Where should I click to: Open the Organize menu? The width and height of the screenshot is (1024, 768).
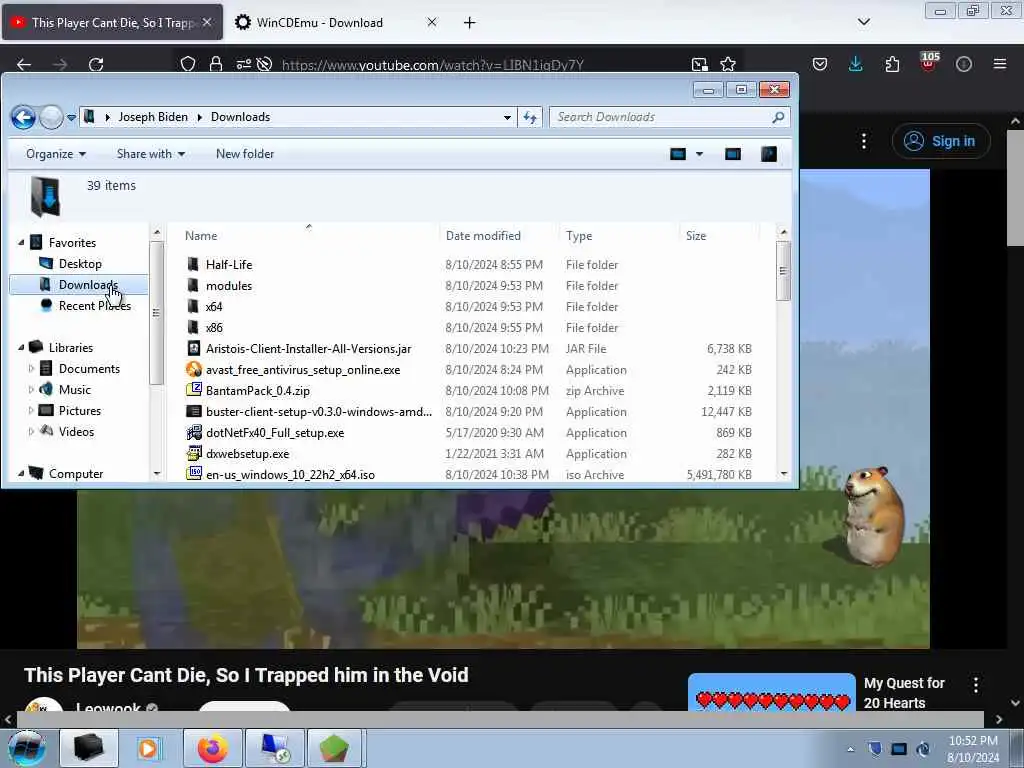click(56, 154)
